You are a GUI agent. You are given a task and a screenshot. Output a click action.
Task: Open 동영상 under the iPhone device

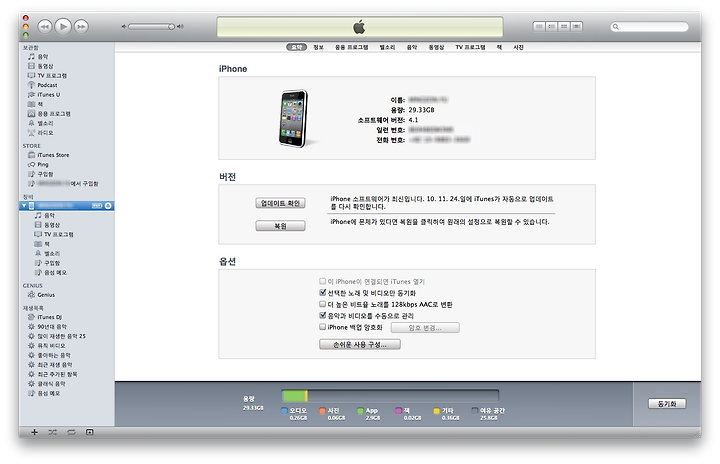(47, 225)
